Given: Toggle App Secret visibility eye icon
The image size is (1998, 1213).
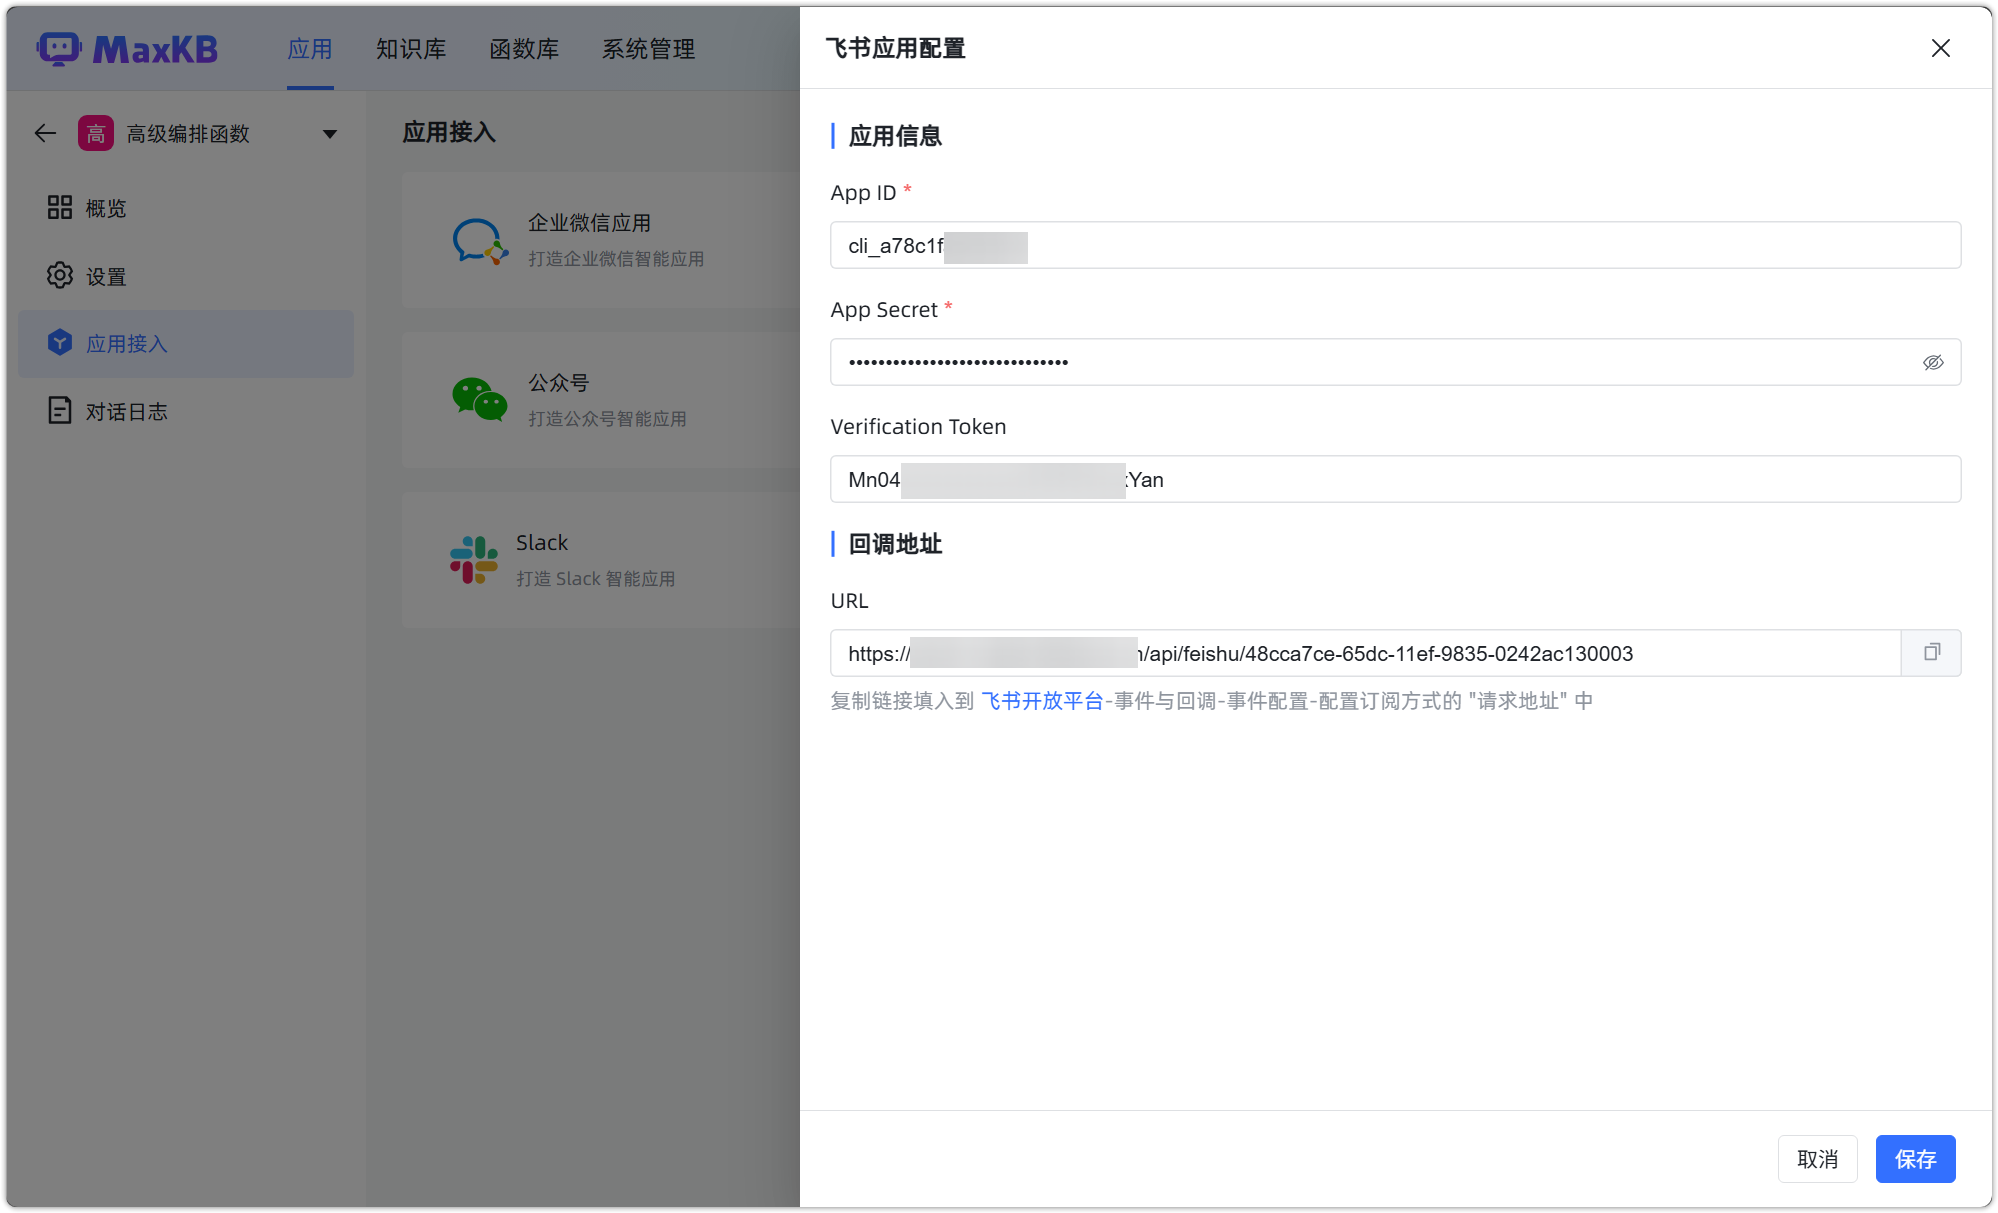Looking at the screenshot, I should pos(1932,362).
